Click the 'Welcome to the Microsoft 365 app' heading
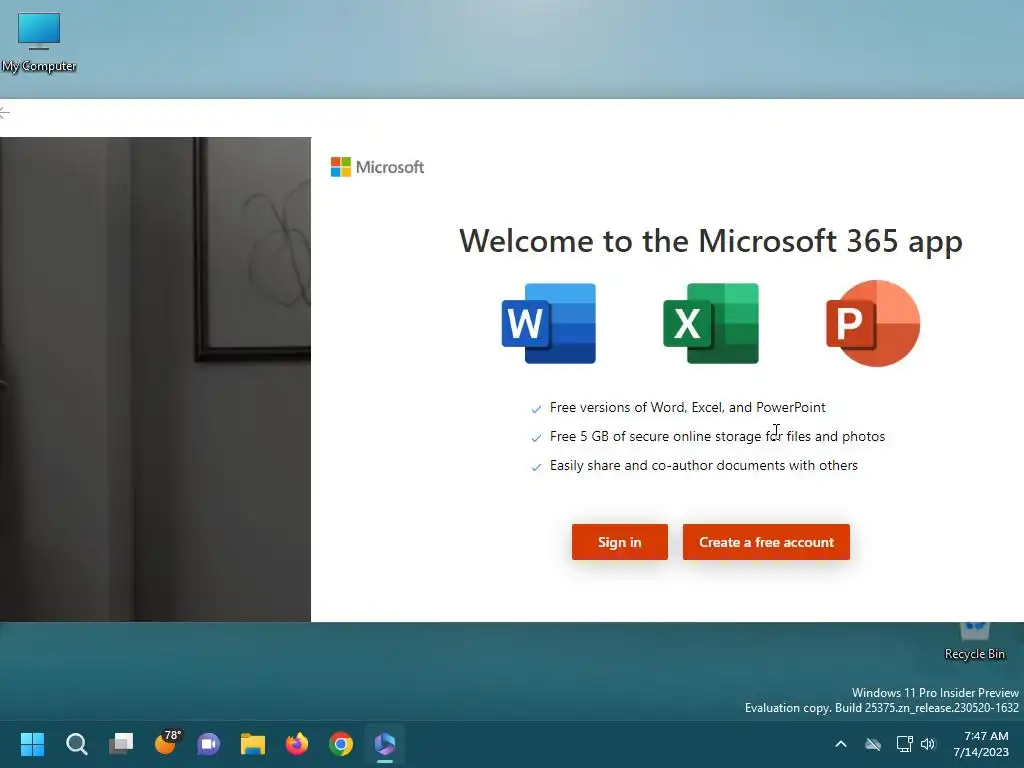This screenshot has height=768, width=1024. pyautogui.click(x=711, y=241)
